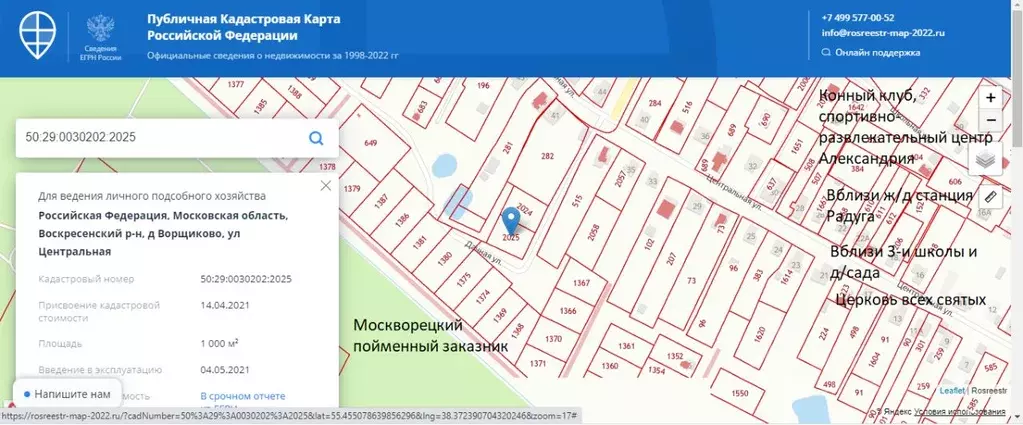Click the cadastral number value 50:29:0030202:2025
The height and width of the screenshot is (425, 1023).
click(246, 279)
